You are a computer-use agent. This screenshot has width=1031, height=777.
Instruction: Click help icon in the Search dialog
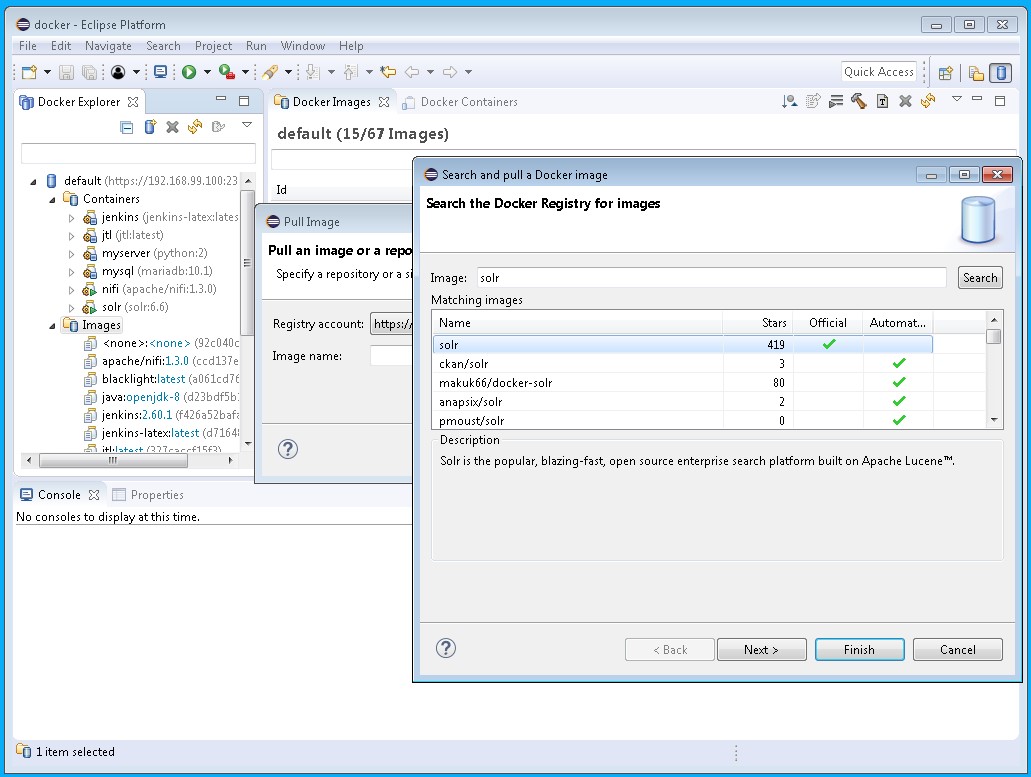(x=446, y=648)
